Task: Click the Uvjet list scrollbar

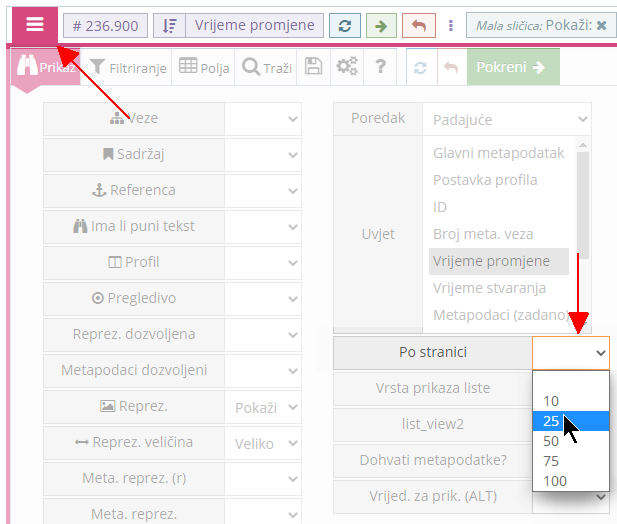Action: coord(583,205)
